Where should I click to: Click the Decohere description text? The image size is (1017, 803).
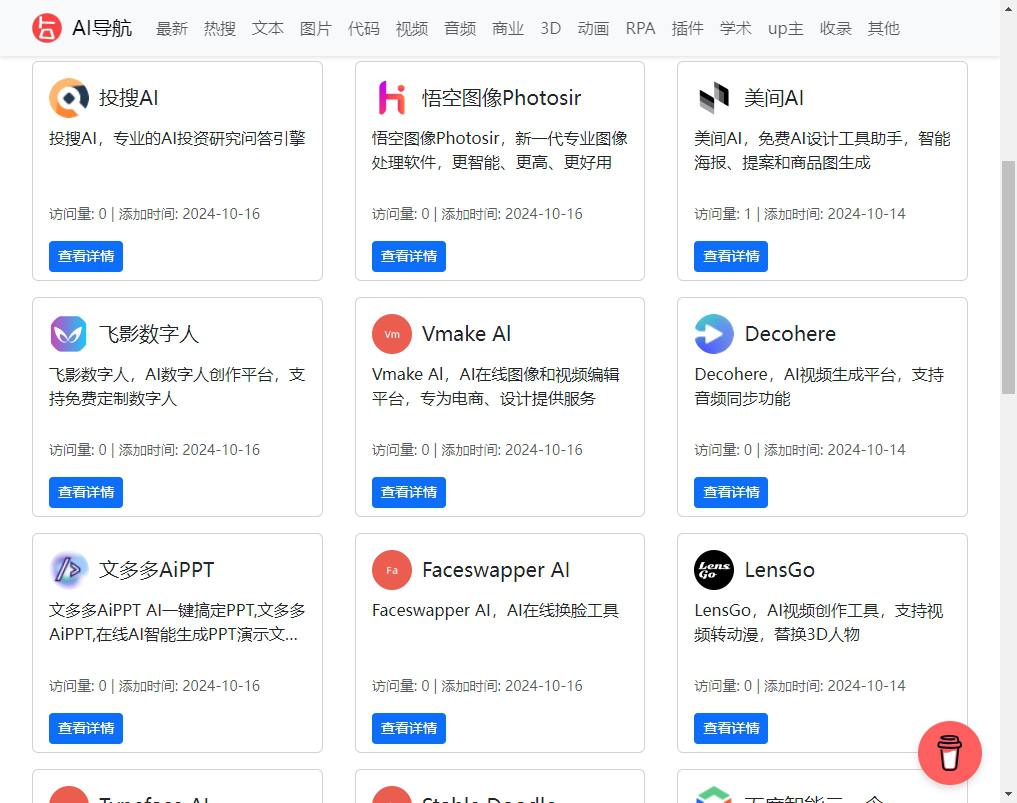click(x=819, y=387)
